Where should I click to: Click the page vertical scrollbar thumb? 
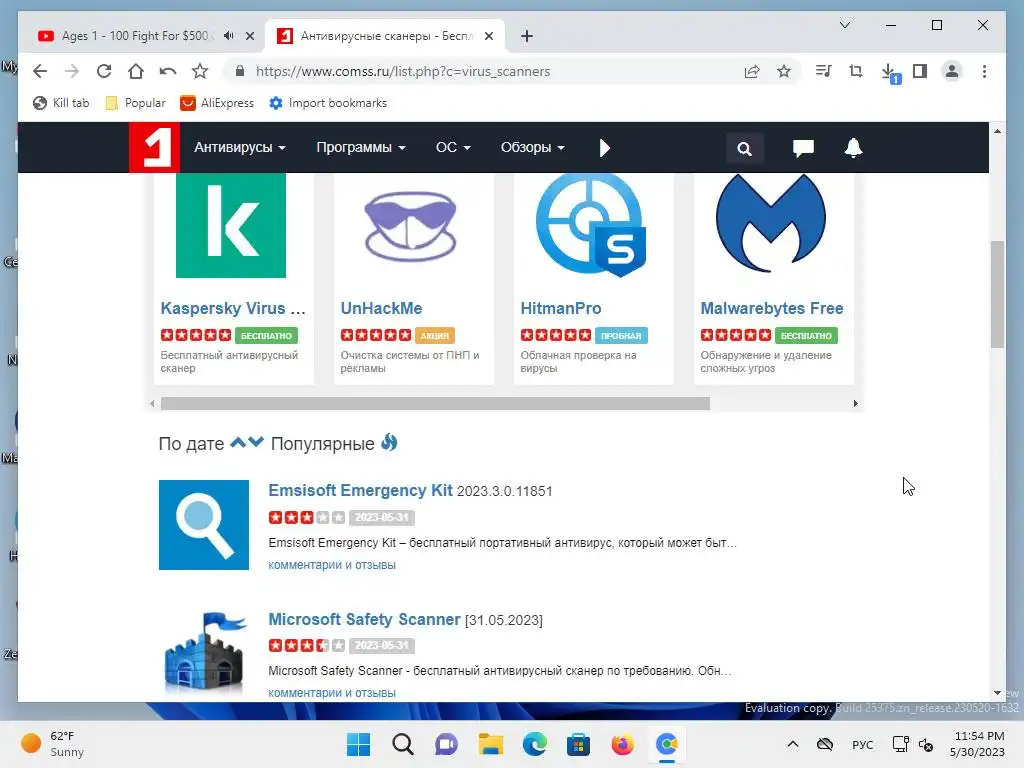click(997, 295)
